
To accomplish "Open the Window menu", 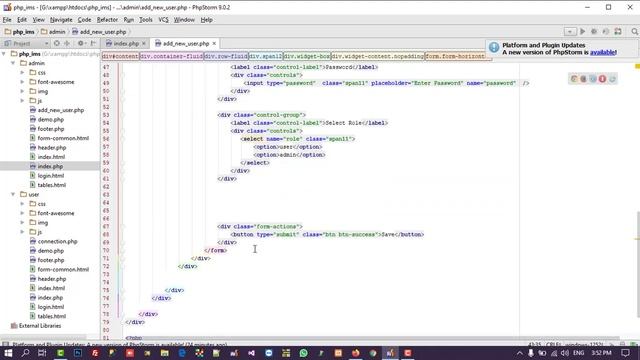I will (184, 20).
